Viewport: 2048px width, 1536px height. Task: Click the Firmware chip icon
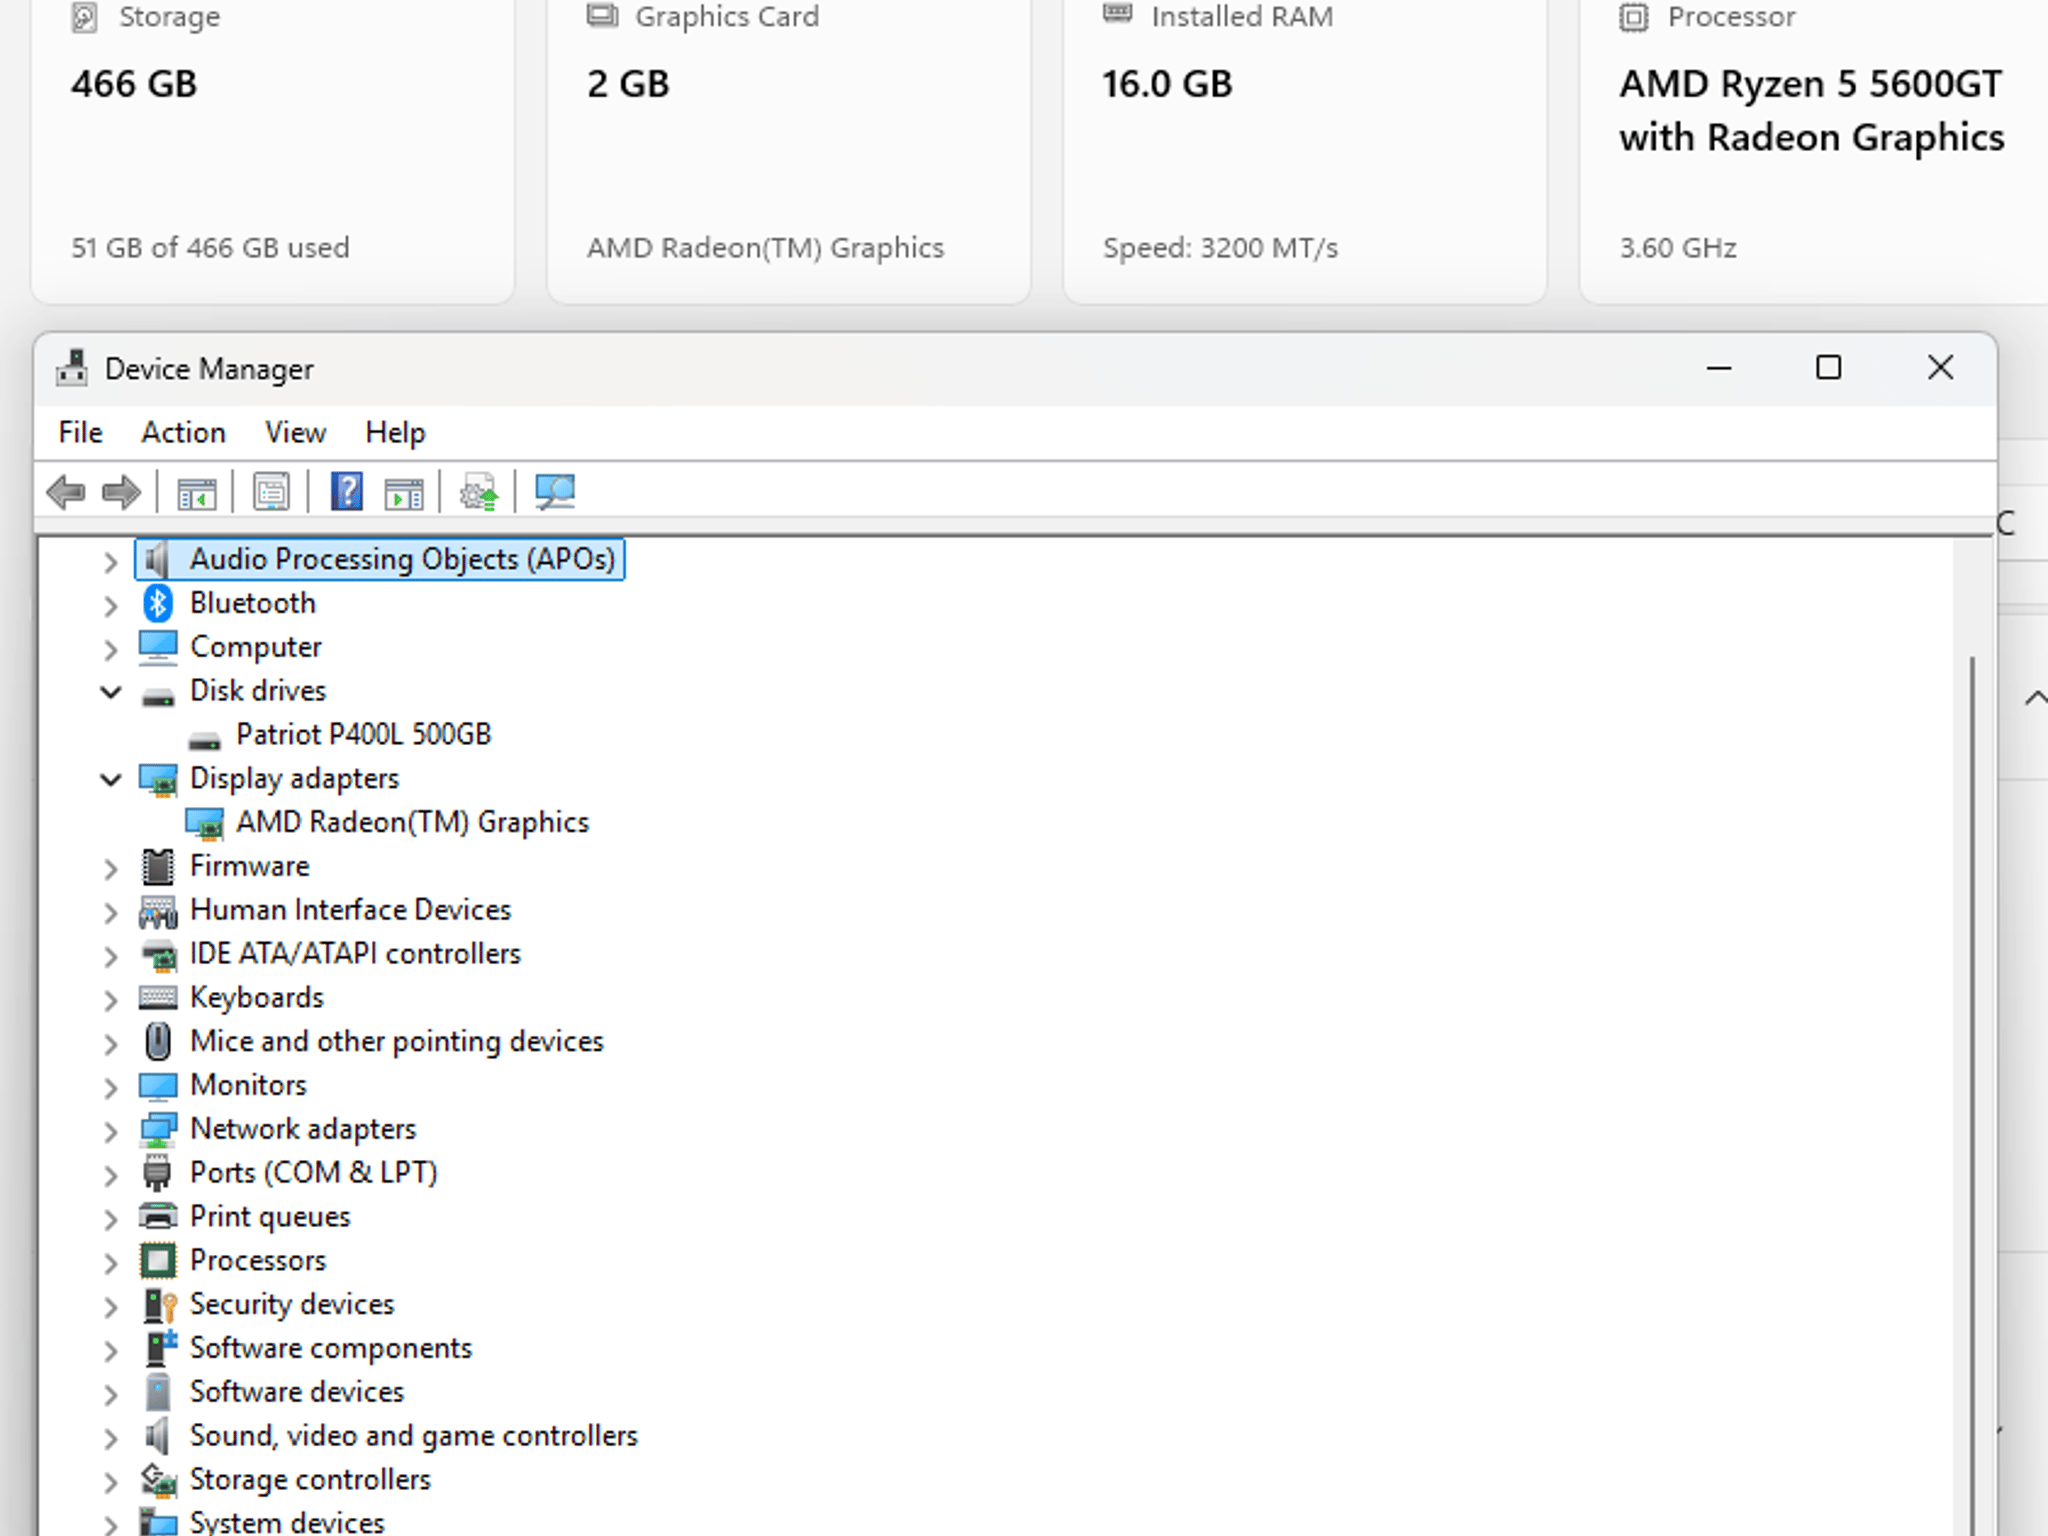click(158, 866)
